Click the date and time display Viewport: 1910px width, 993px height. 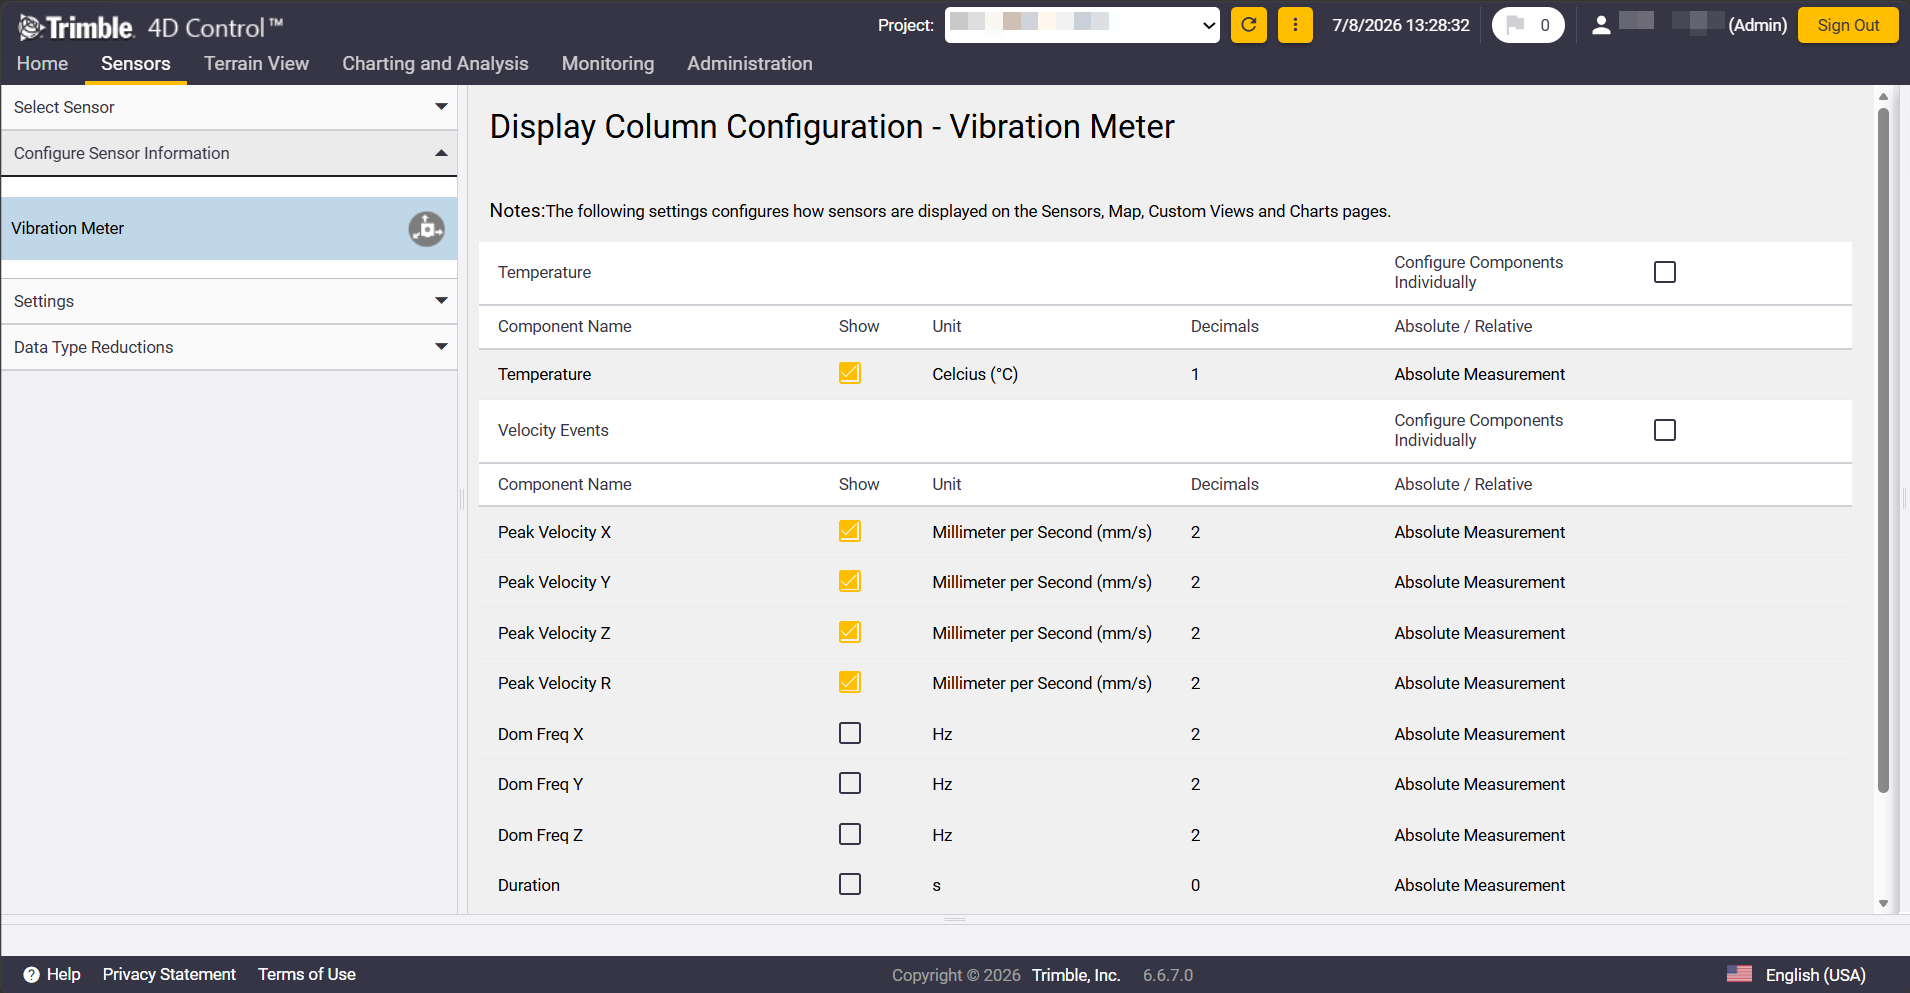point(1401,25)
